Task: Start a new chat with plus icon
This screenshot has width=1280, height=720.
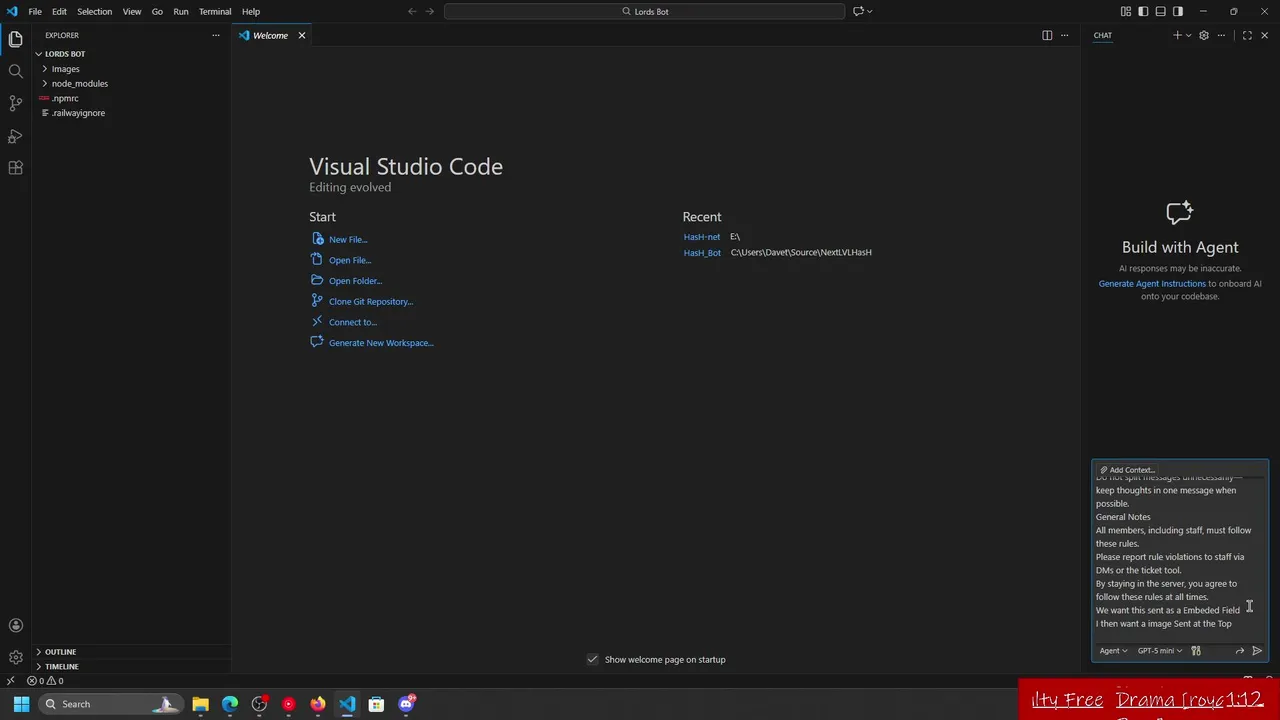Action: (1176, 35)
